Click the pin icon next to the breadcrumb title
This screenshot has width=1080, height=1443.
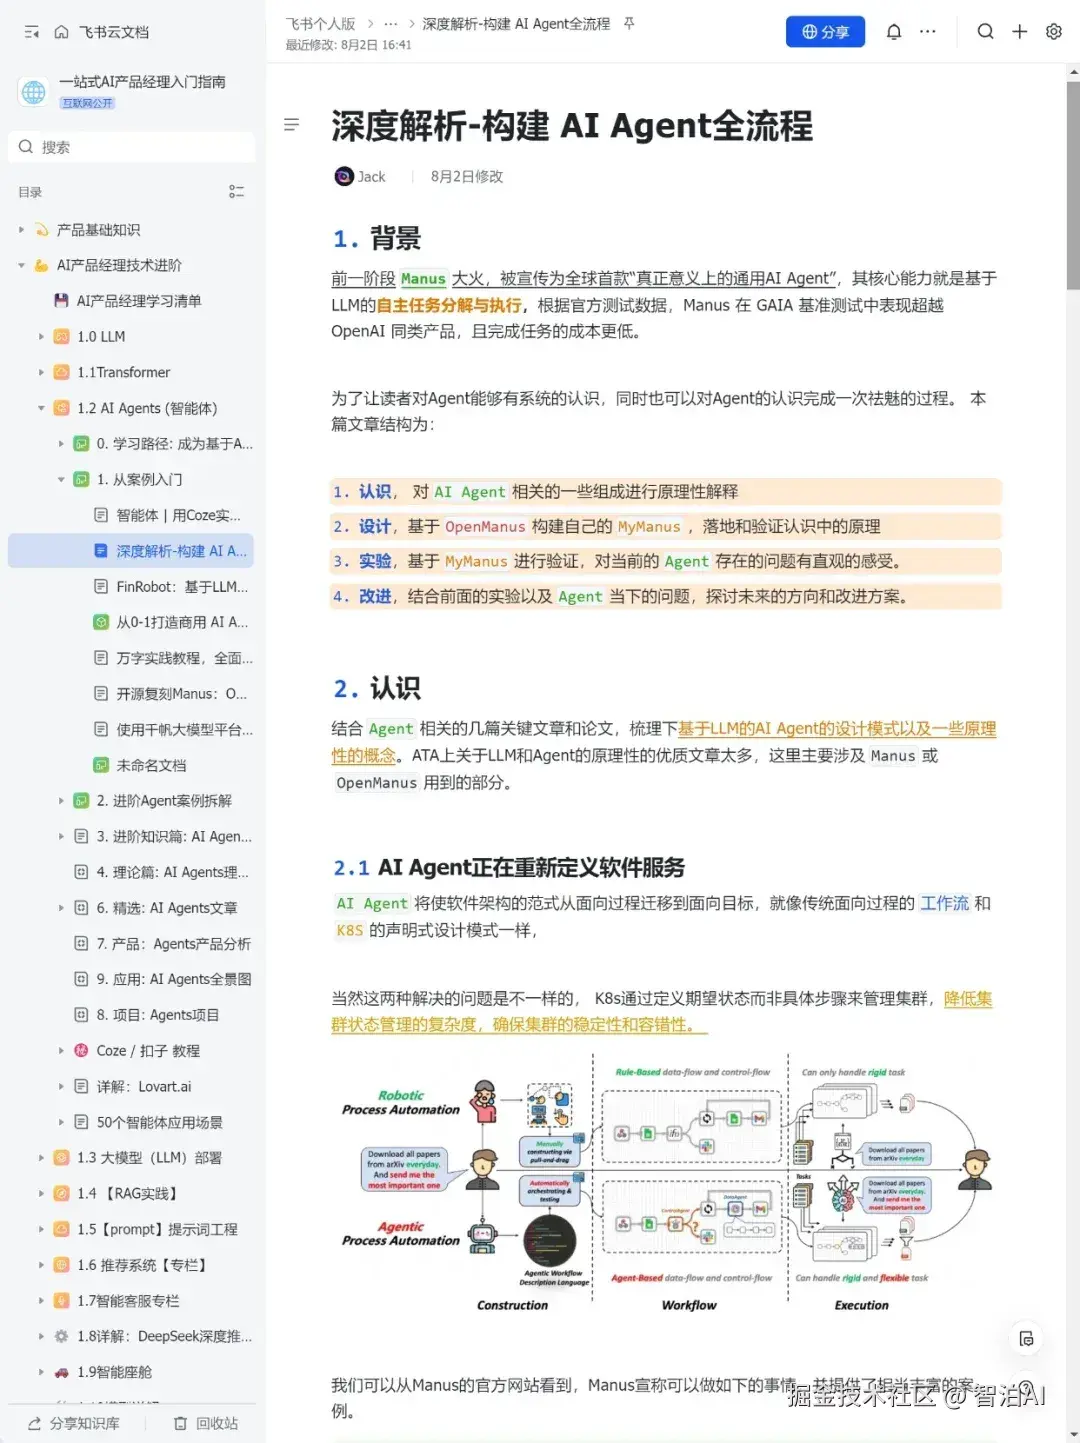coord(629,23)
